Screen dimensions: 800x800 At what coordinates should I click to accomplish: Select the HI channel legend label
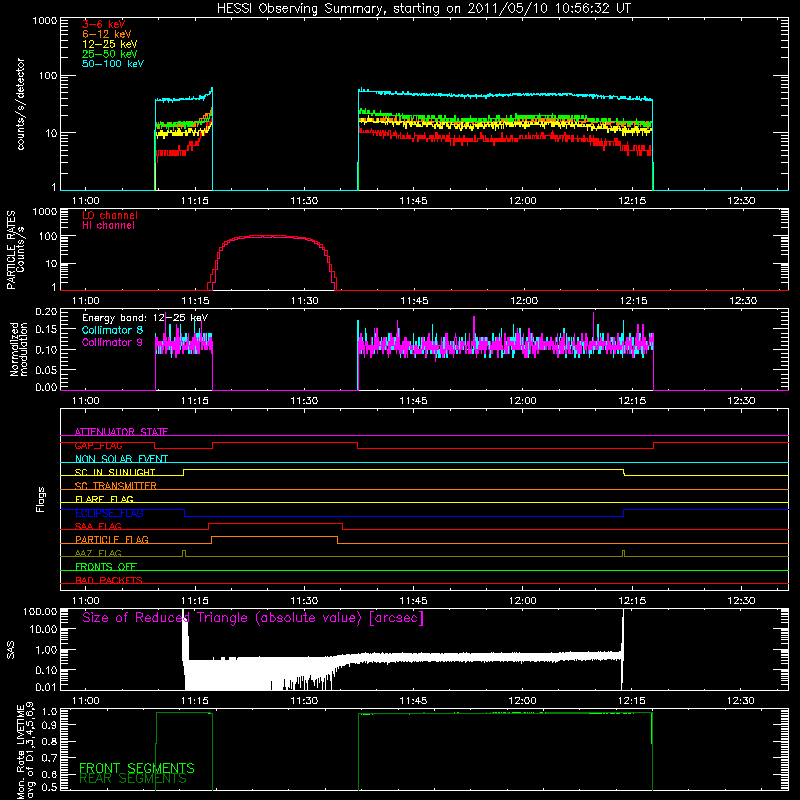point(108,225)
